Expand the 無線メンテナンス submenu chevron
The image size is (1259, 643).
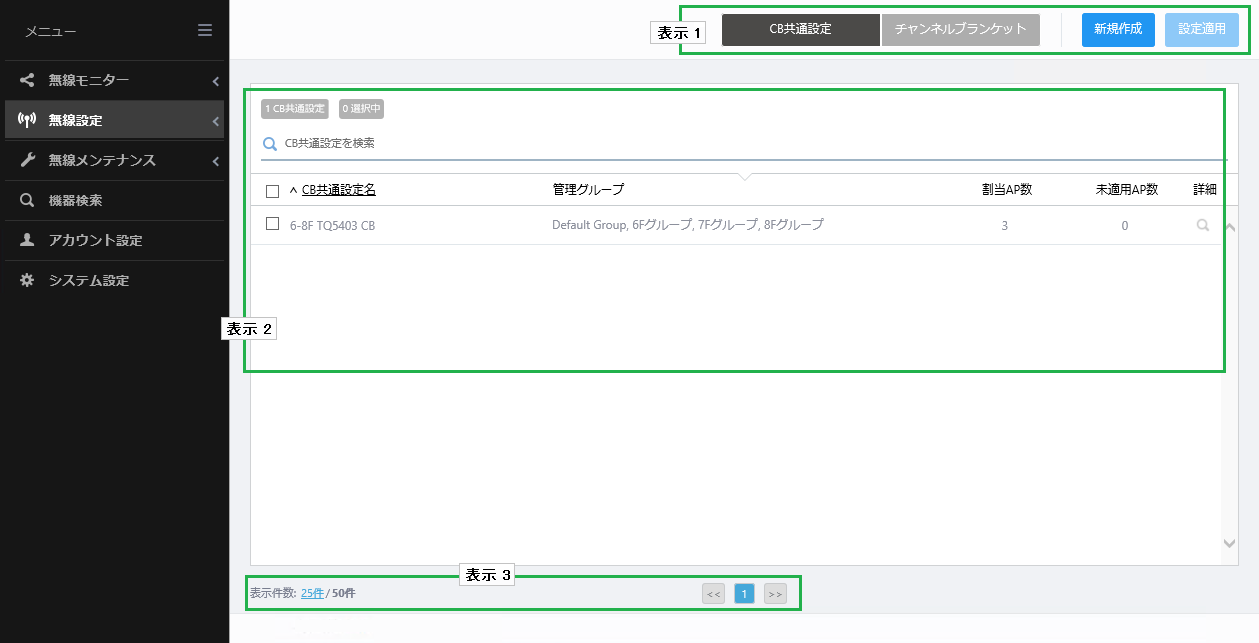pos(215,160)
